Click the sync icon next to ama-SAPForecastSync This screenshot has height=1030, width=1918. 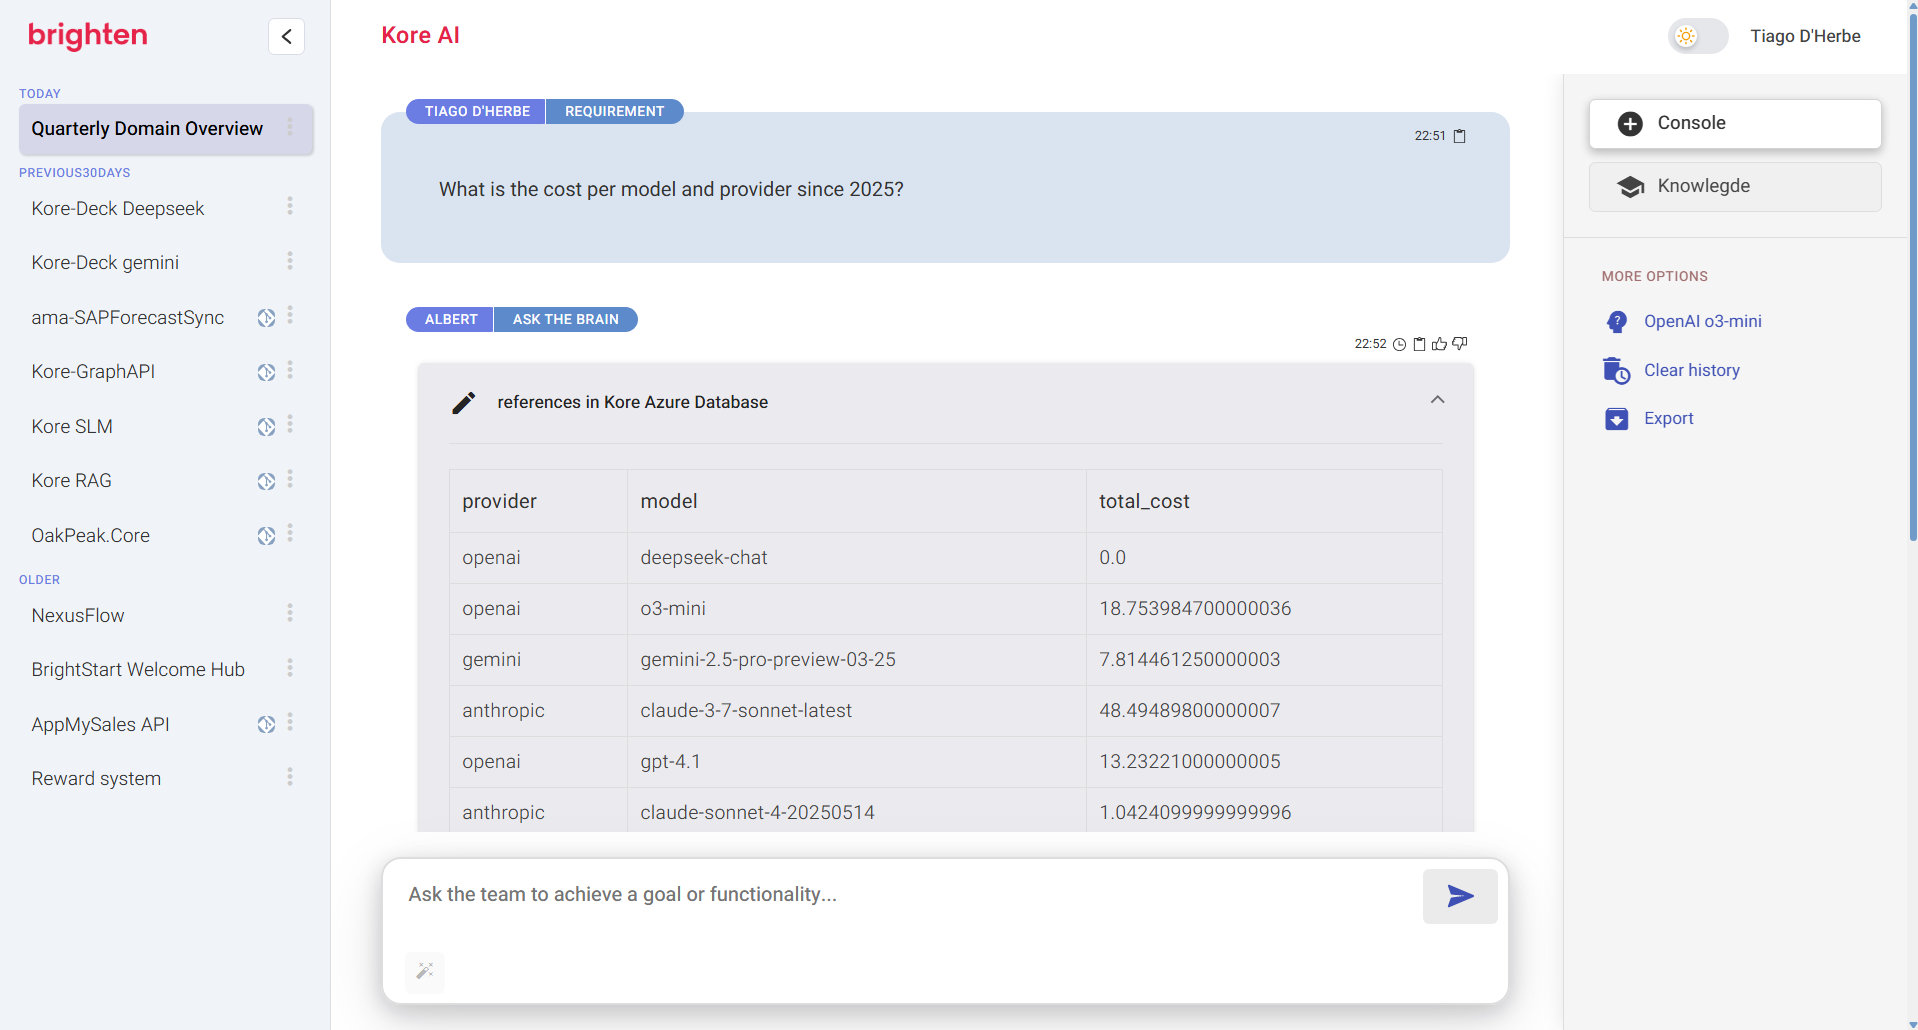266,318
